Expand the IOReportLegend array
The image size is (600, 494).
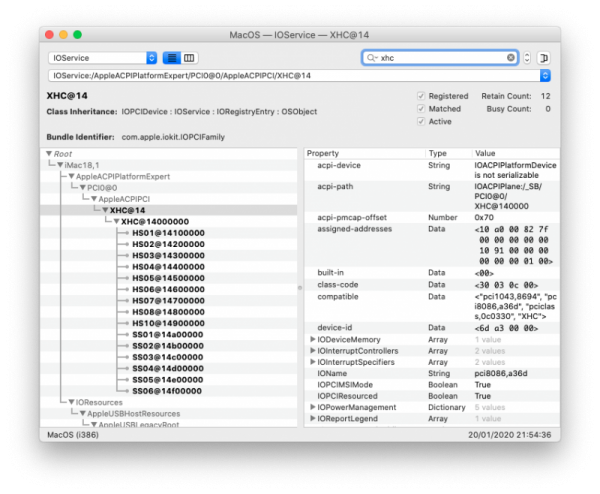click(x=312, y=419)
